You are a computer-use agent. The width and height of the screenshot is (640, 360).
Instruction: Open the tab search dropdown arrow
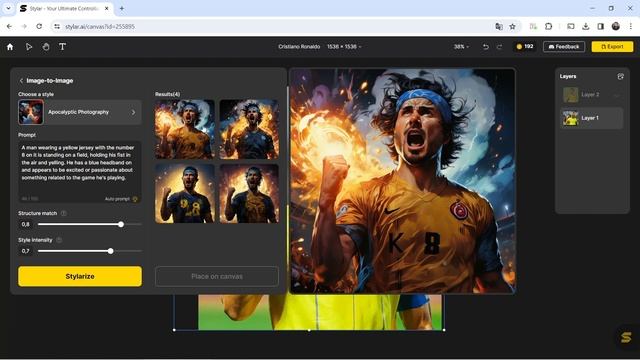point(8,8)
